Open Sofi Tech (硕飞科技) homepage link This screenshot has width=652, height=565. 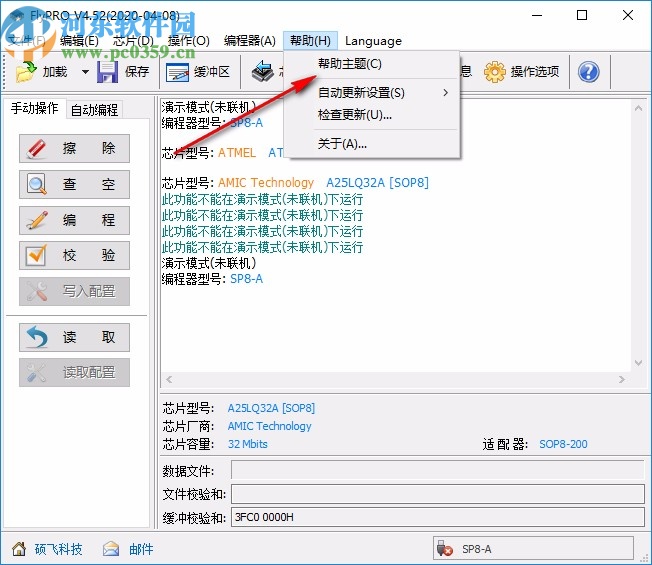pyautogui.click(x=58, y=549)
